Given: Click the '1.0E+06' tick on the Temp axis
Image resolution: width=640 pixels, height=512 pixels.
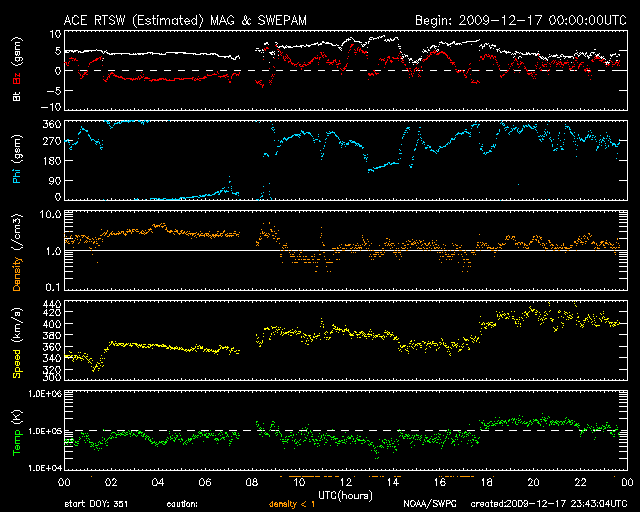Looking at the screenshot, I should point(45,394).
